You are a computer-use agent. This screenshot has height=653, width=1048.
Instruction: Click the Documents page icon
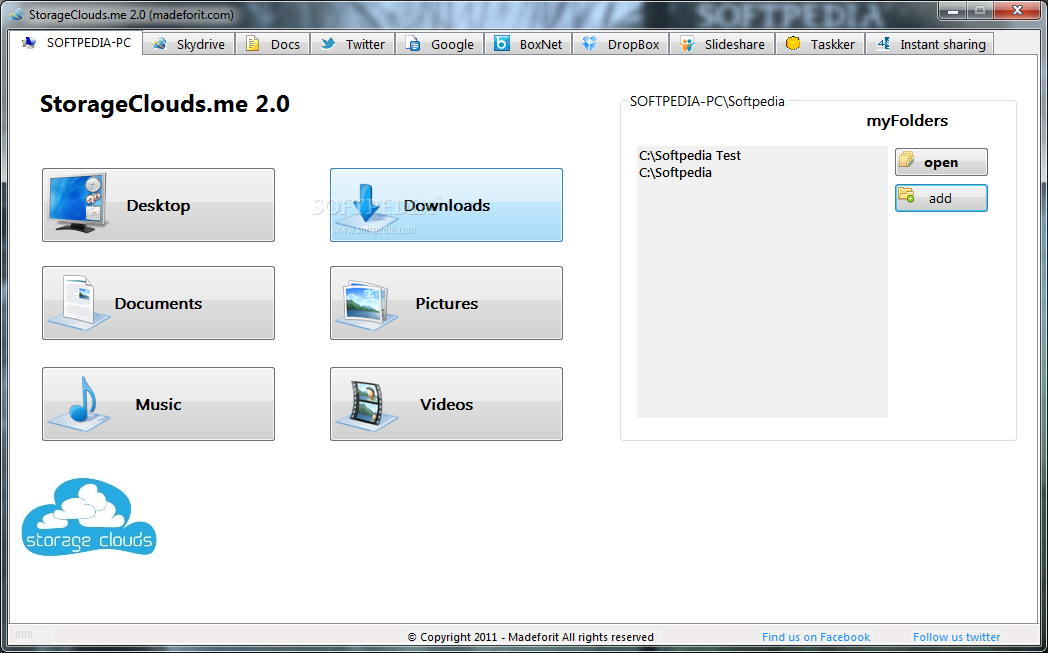[78, 304]
